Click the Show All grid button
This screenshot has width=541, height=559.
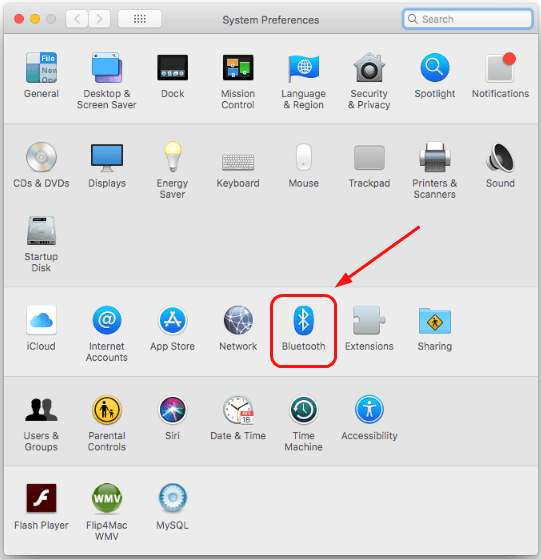(x=139, y=19)
